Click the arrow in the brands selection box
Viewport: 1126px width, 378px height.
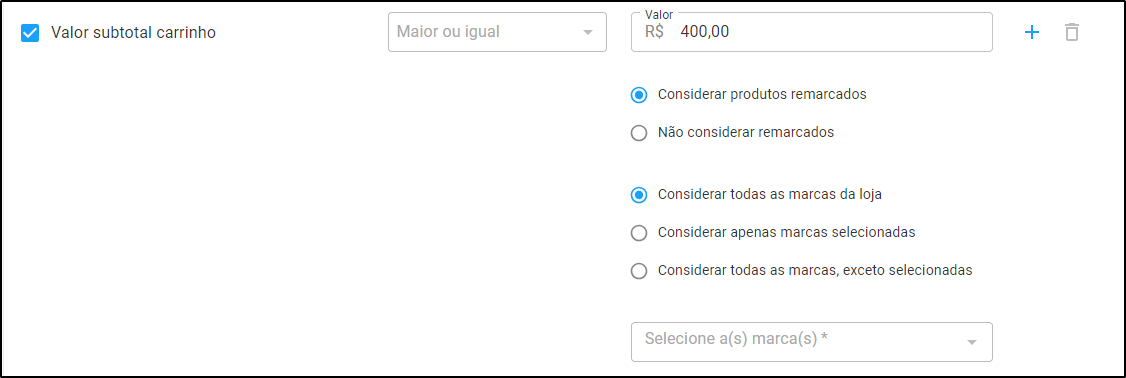pyautogui.click(x=972, y=342)
